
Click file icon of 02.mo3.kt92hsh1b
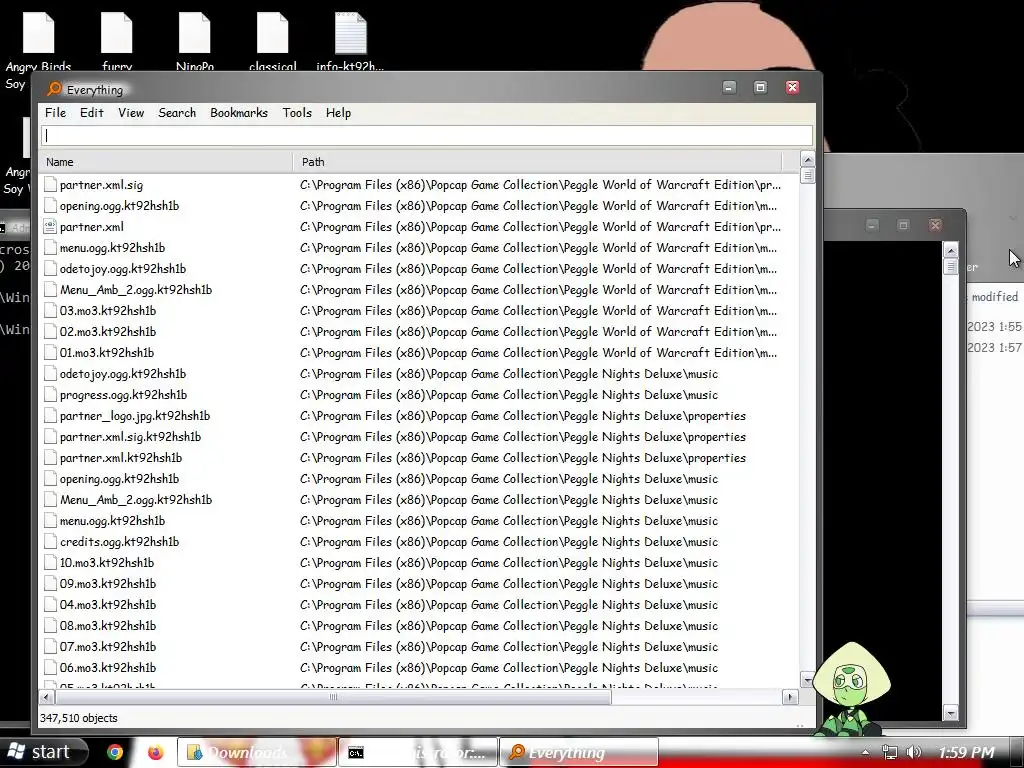coord(50,332)
